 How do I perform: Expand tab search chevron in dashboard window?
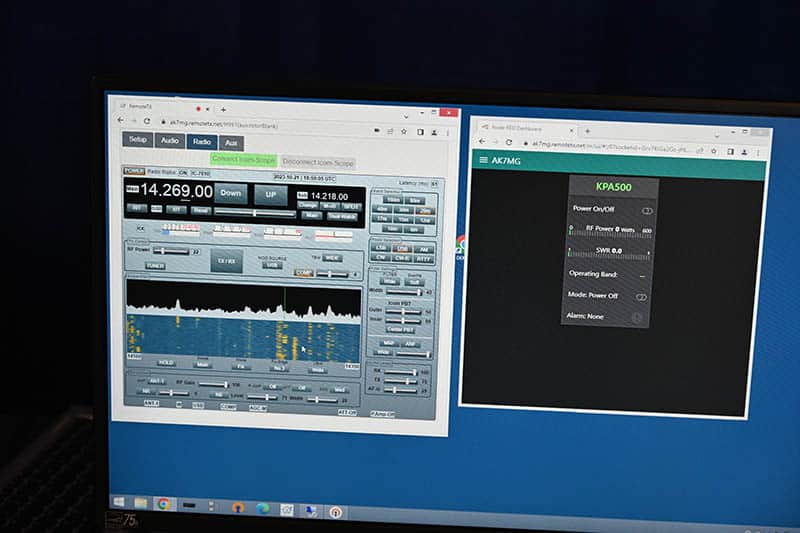coord(717,136)
